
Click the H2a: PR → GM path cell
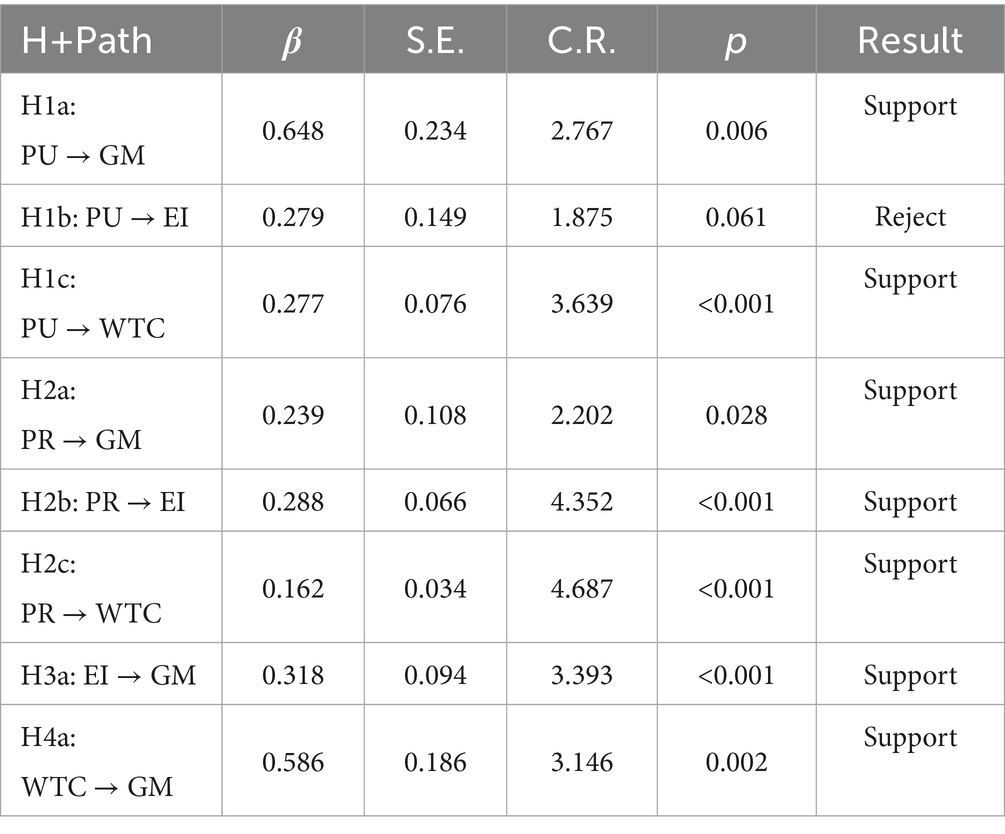coord(81,415)
